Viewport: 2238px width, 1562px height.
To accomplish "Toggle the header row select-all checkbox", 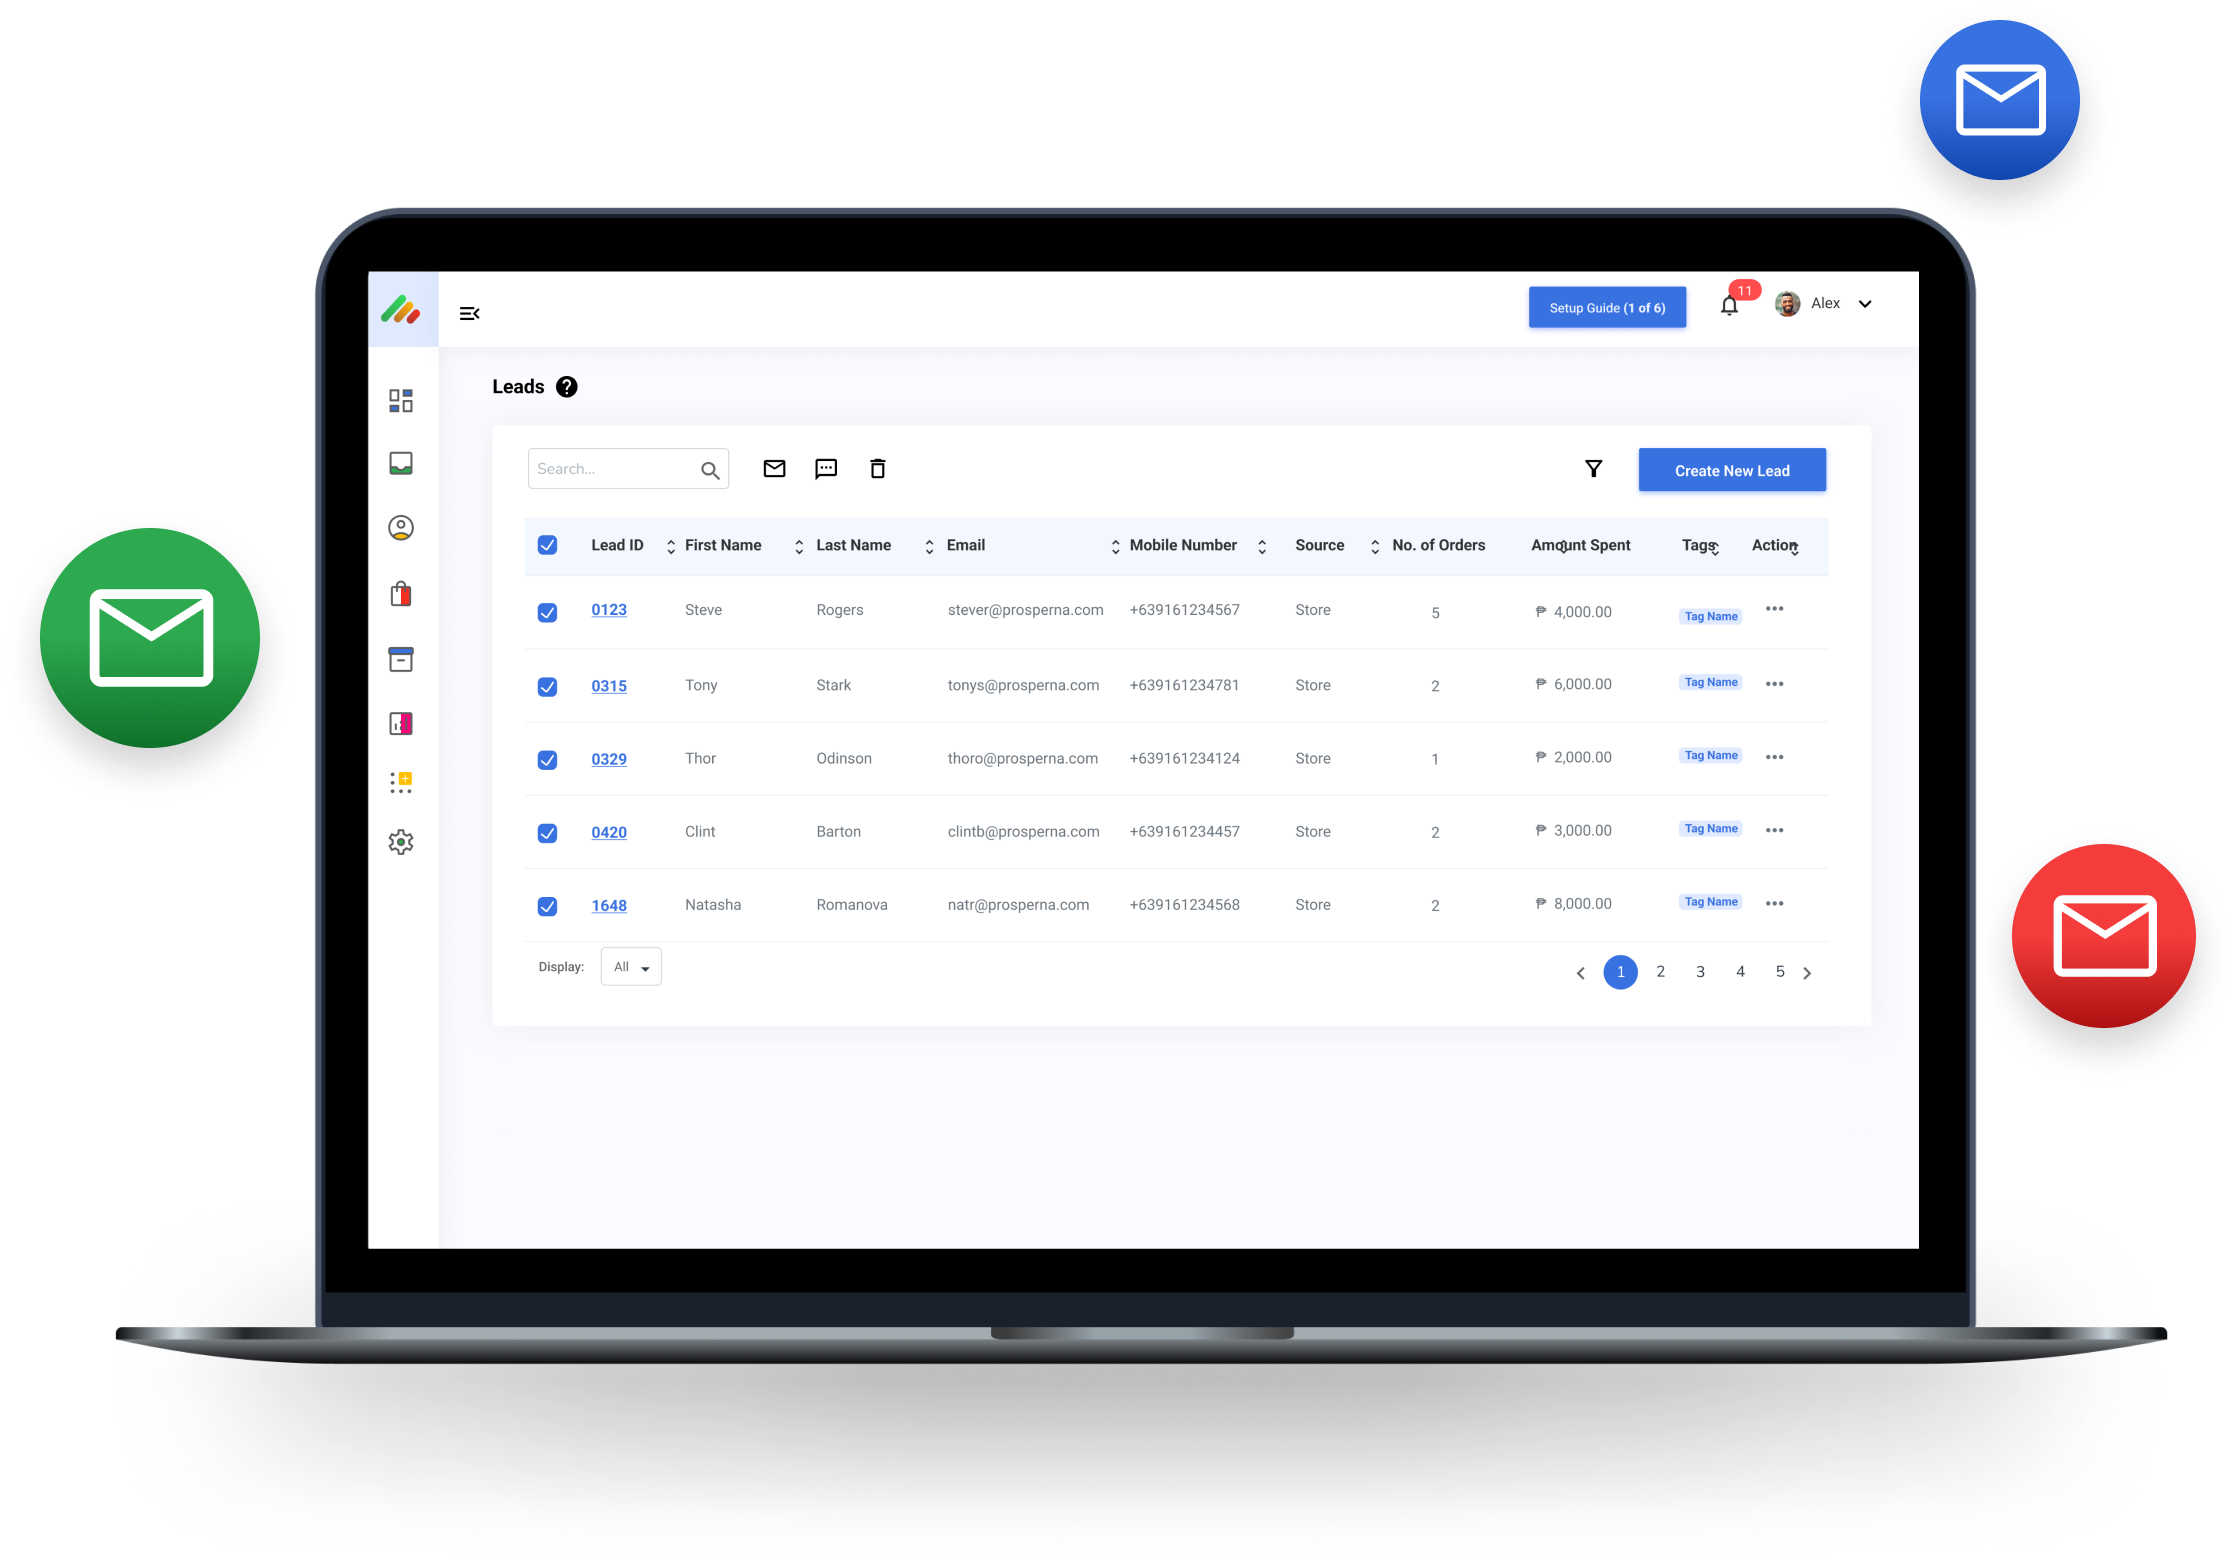I will click(548, 544).
